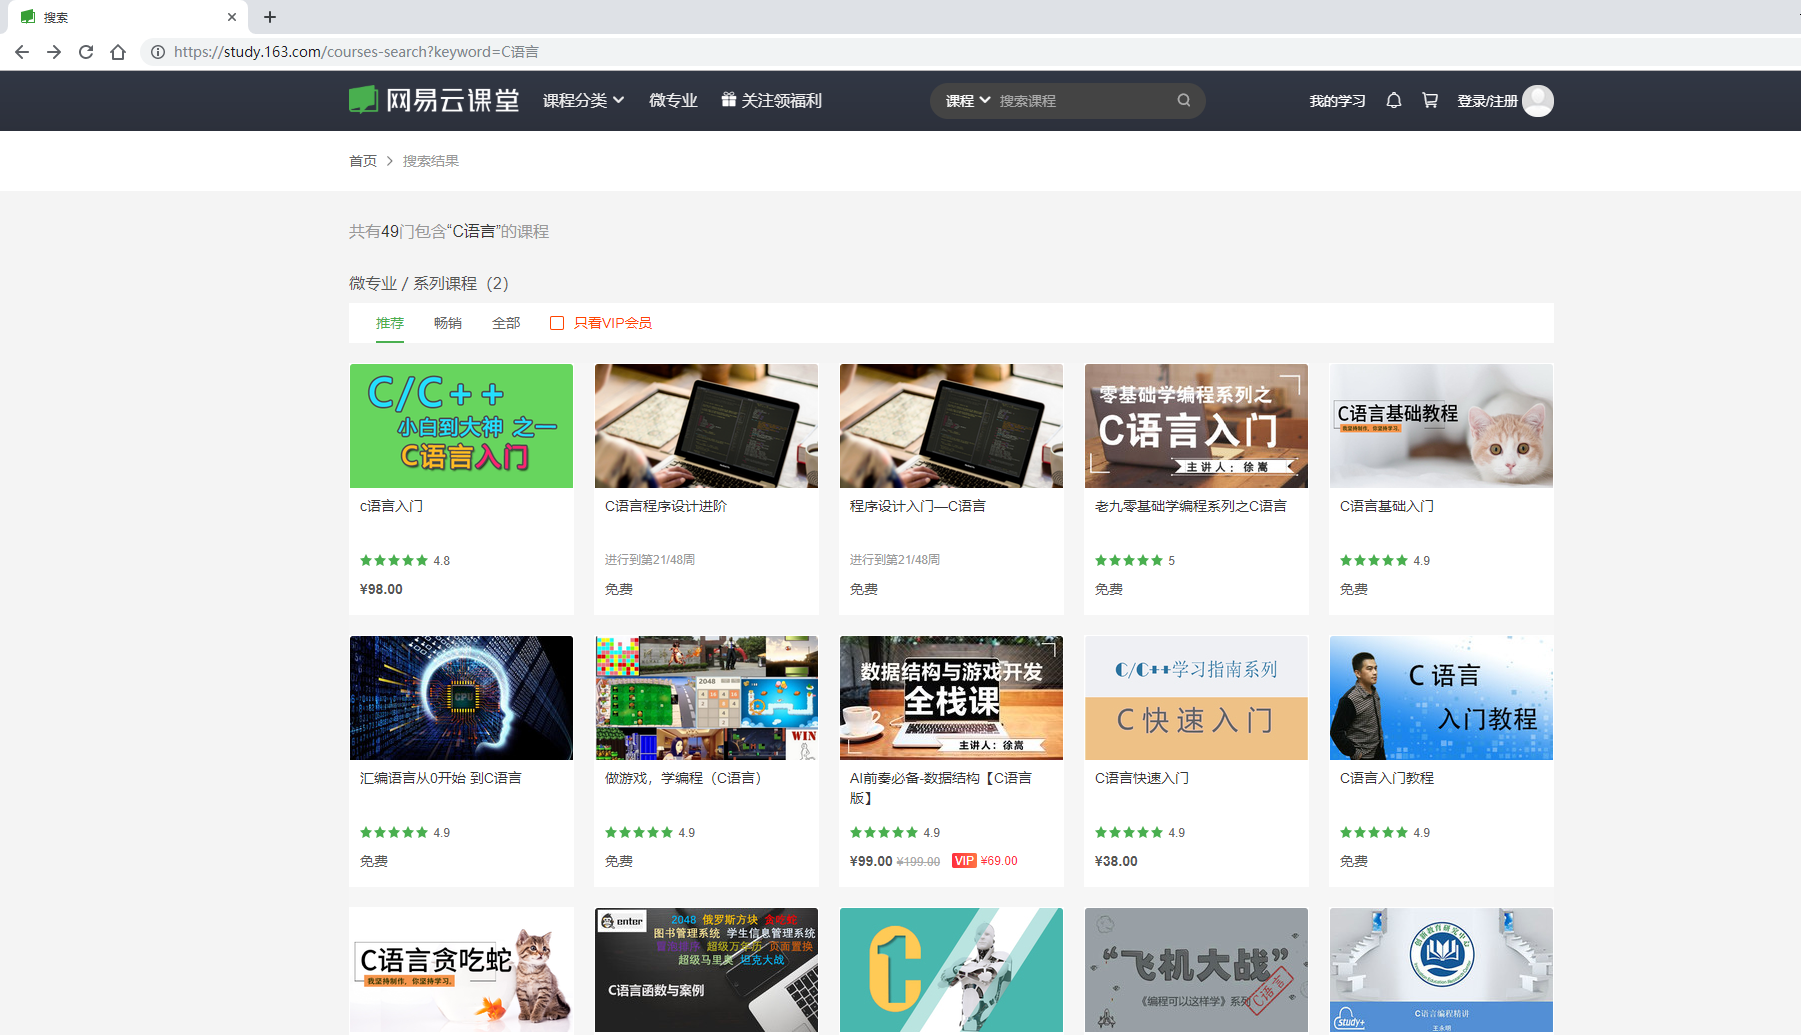This screenshot has height=1035, width=1801.
Task: Open 我的学习 page
Action: (x=1337, y=100)
